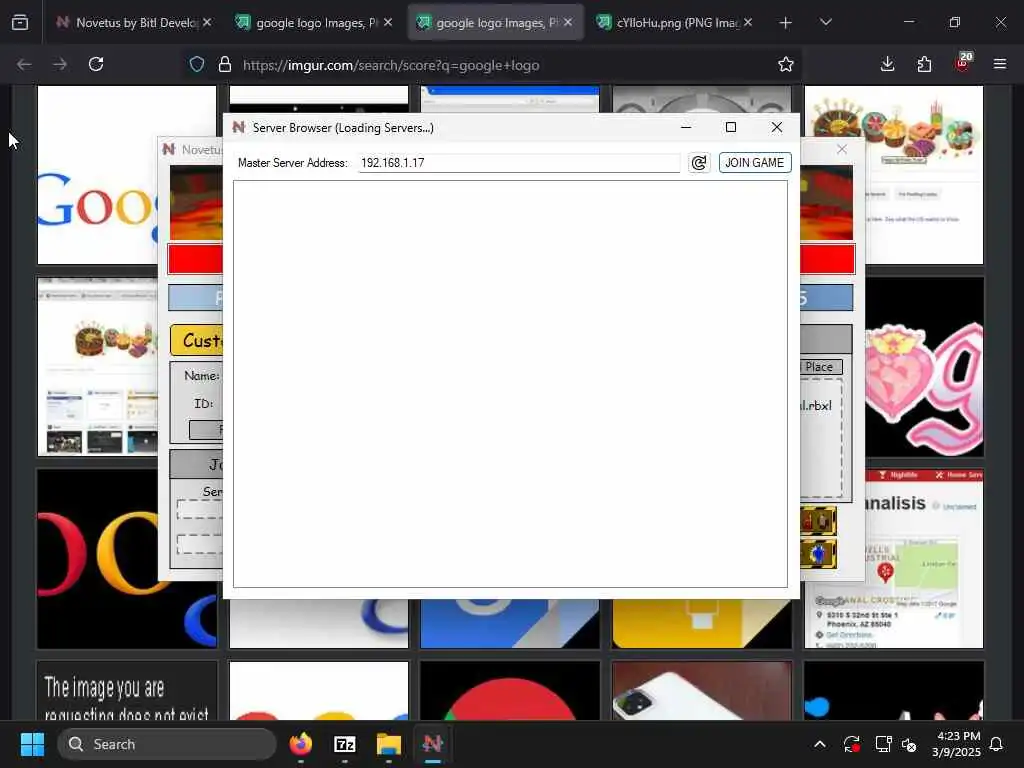1024x768 pixels.
Task: Open the Google logo thumbnail on white background
Action: click(x=98, y=175)
